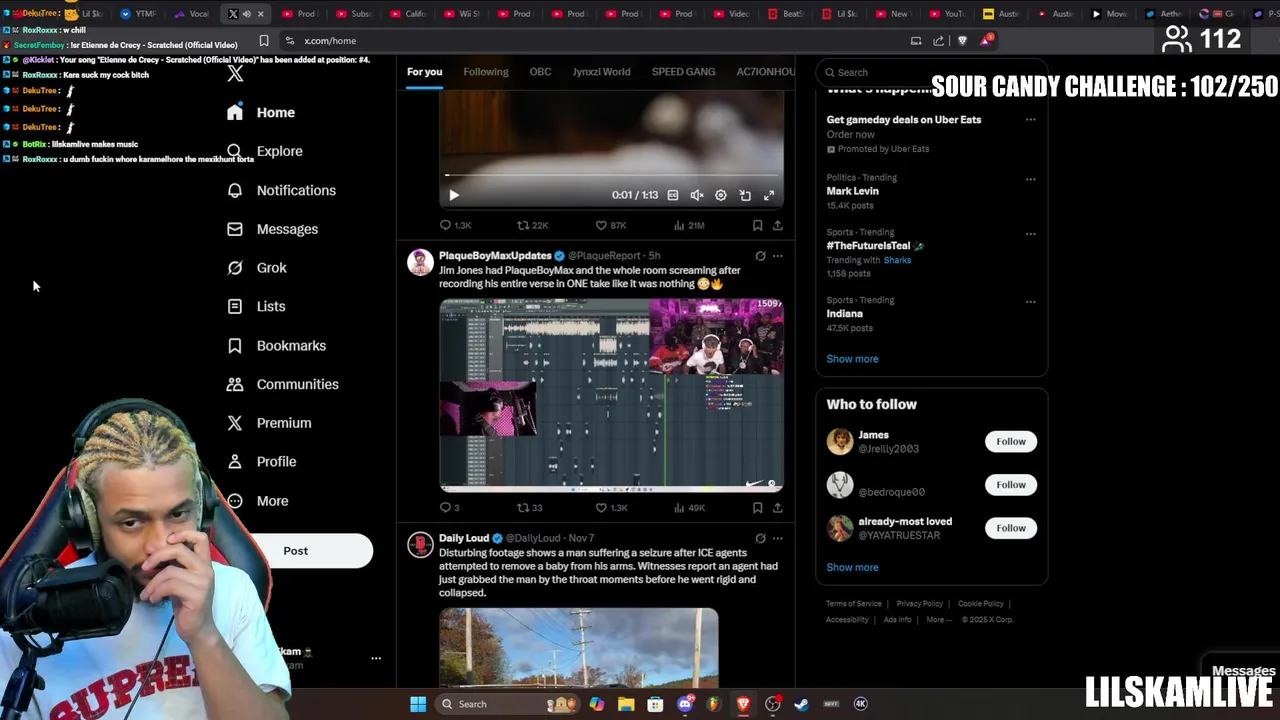Open PlaqueBoyMaxUpdates profile avatar

[x=420, y=262]
